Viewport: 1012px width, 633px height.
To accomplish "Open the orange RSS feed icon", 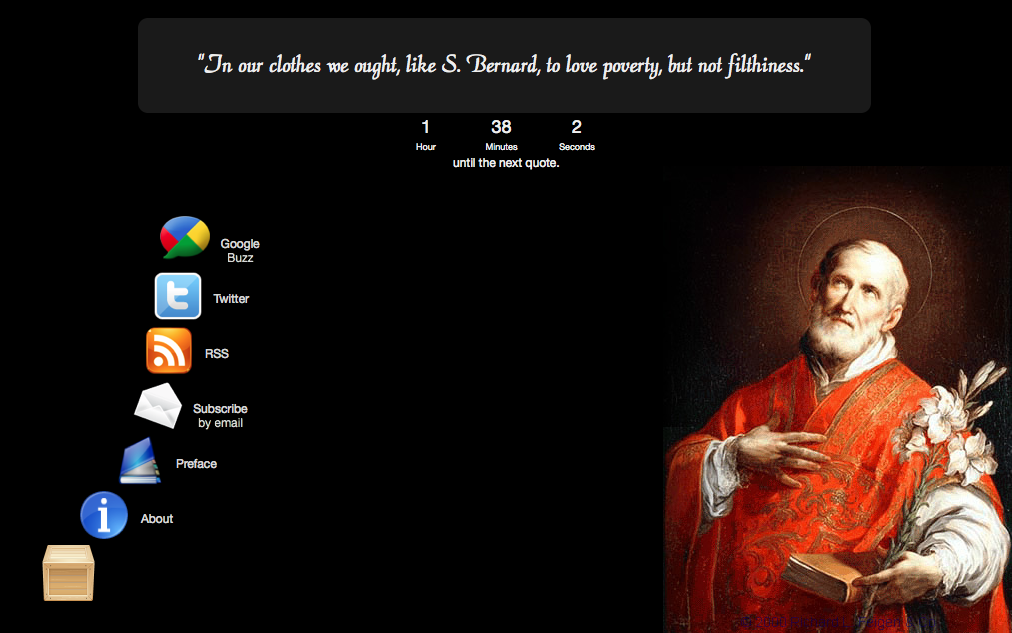I will (169, 350).
